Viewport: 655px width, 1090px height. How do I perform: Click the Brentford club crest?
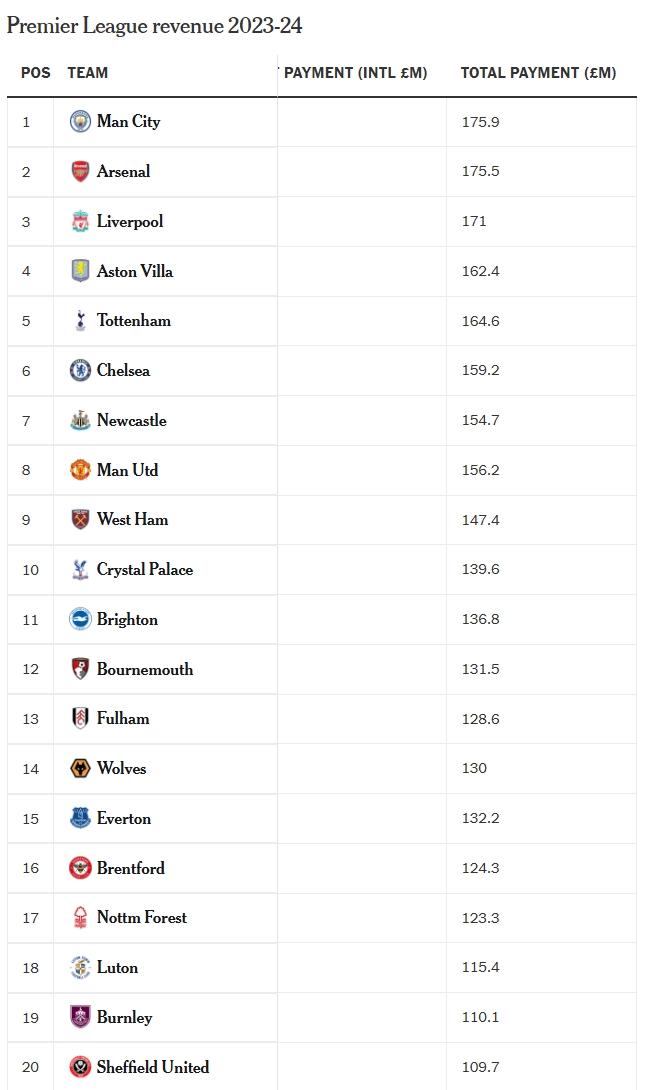tap(80, 868)
